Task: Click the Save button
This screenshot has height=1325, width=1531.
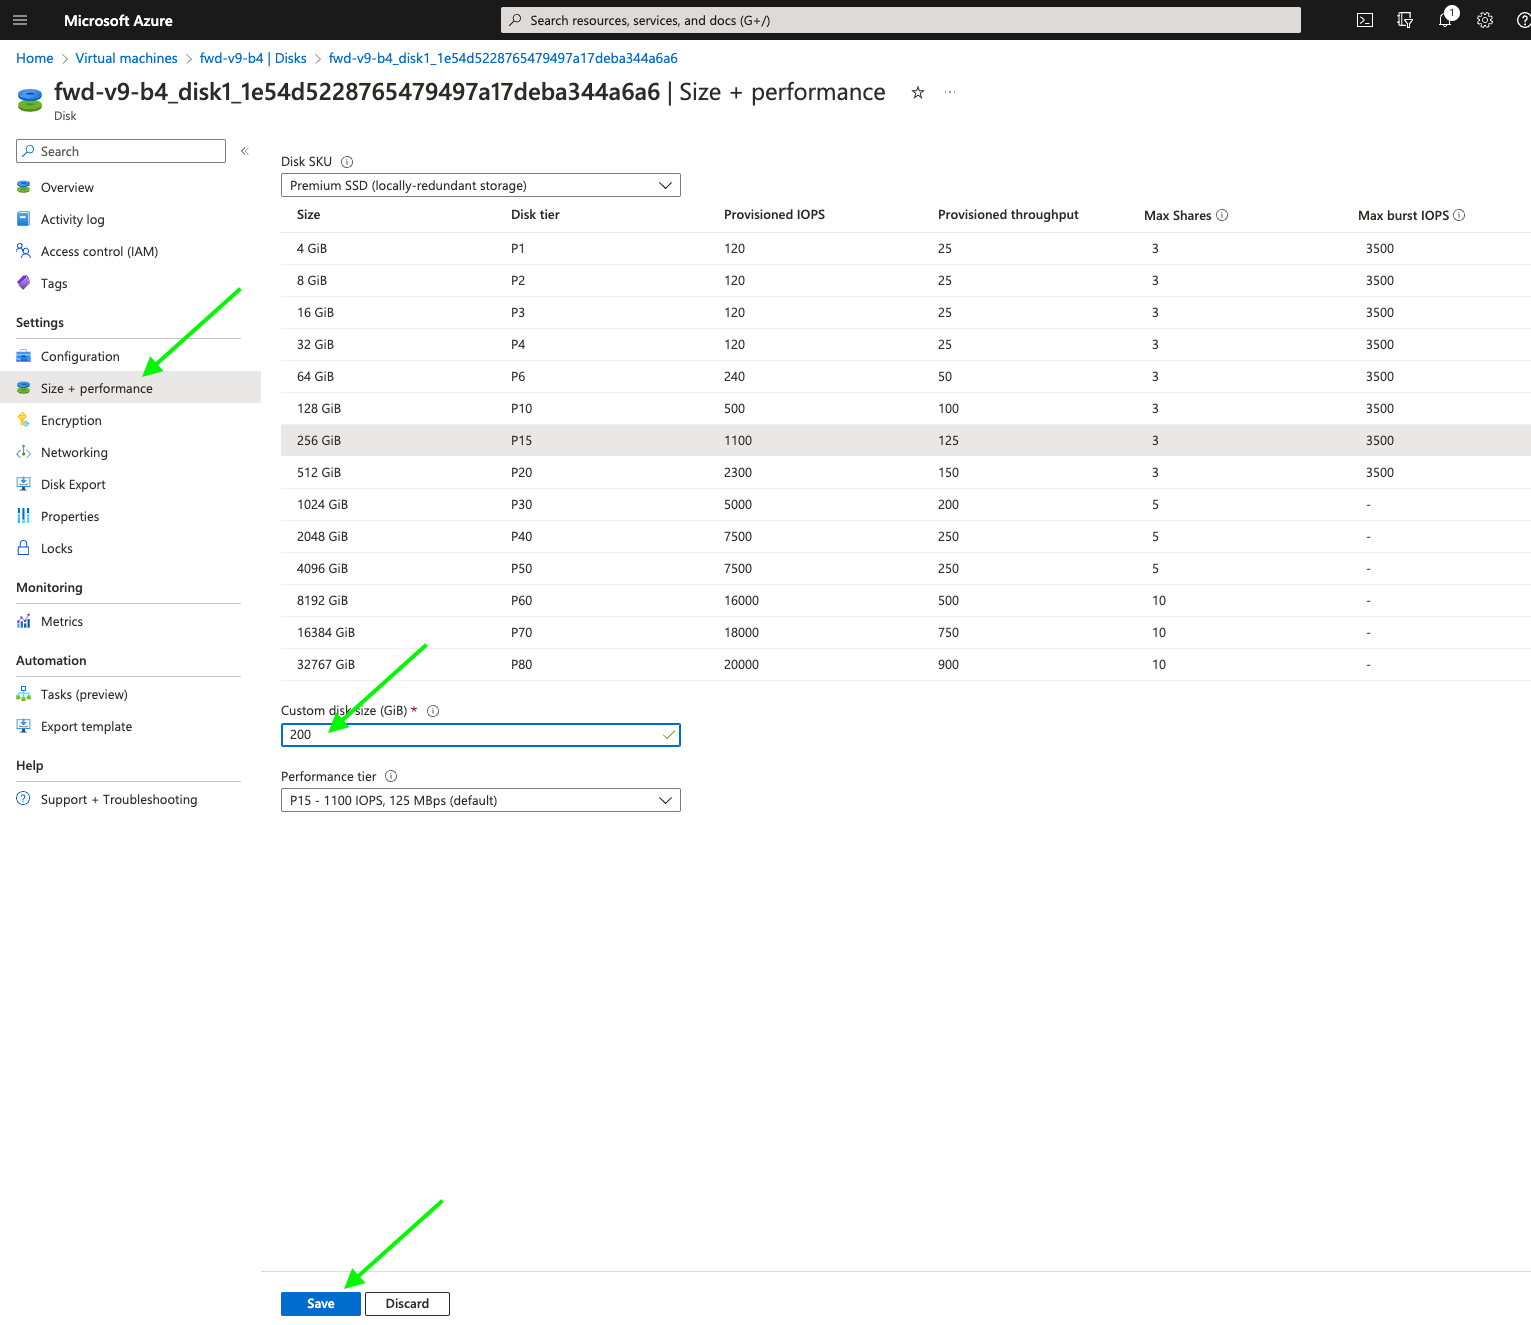Action: (x=320, y=1304)
